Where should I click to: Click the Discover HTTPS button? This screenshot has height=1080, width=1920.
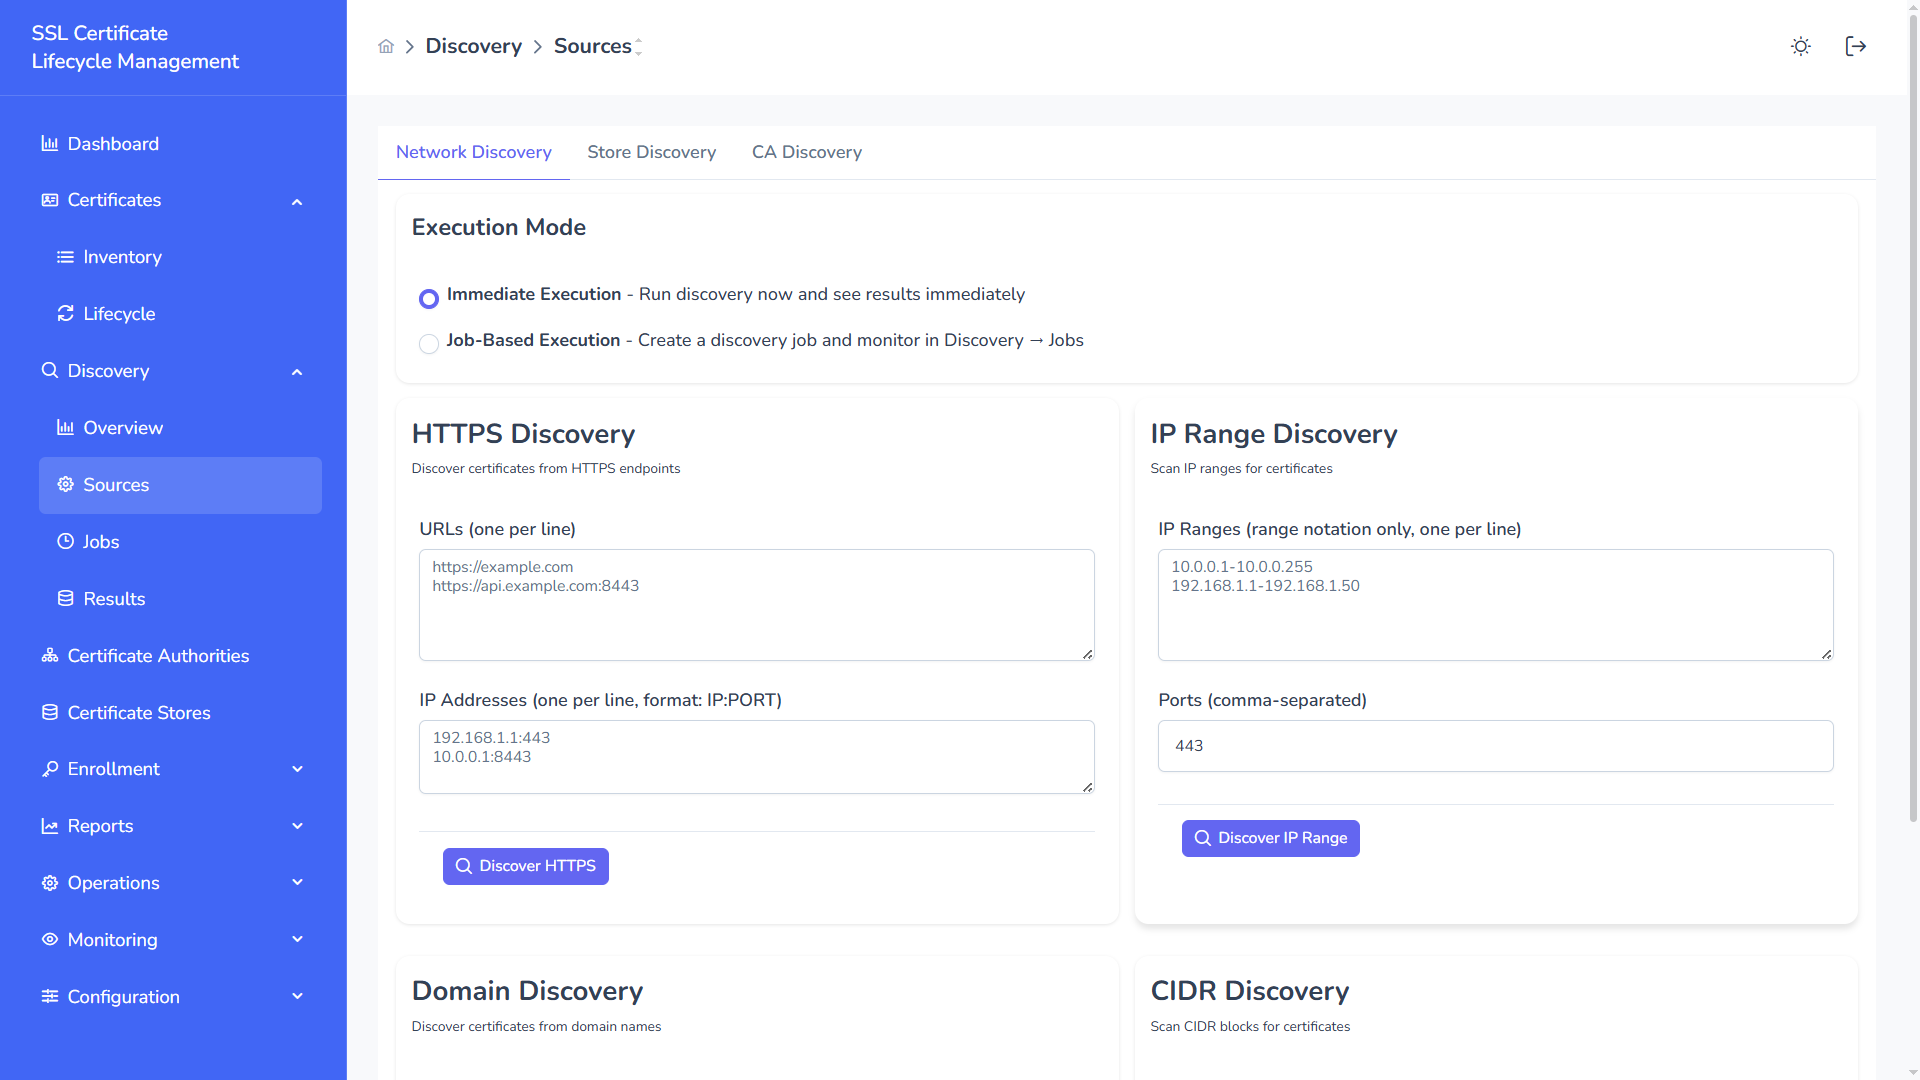(525, 866)
